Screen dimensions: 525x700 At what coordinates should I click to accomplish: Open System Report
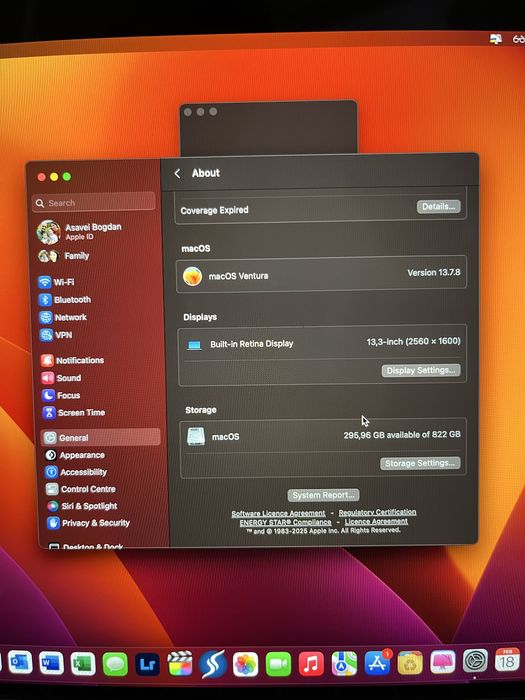323,495
